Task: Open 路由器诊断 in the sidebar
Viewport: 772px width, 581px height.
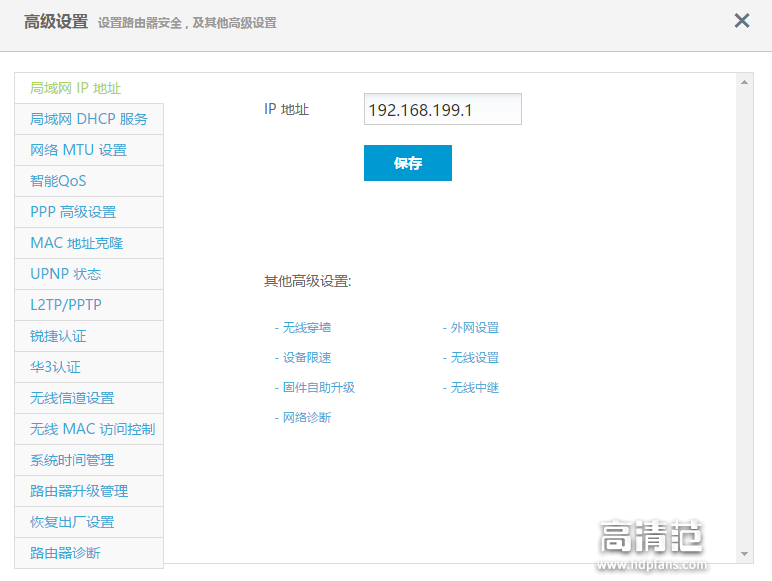Action: (x=89, y=553)
